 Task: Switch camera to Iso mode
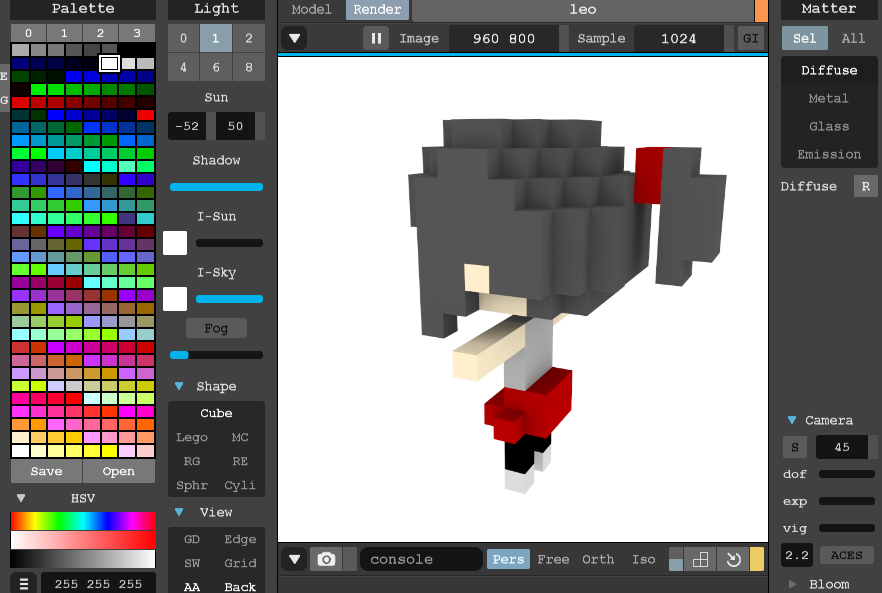pos(644,559)
